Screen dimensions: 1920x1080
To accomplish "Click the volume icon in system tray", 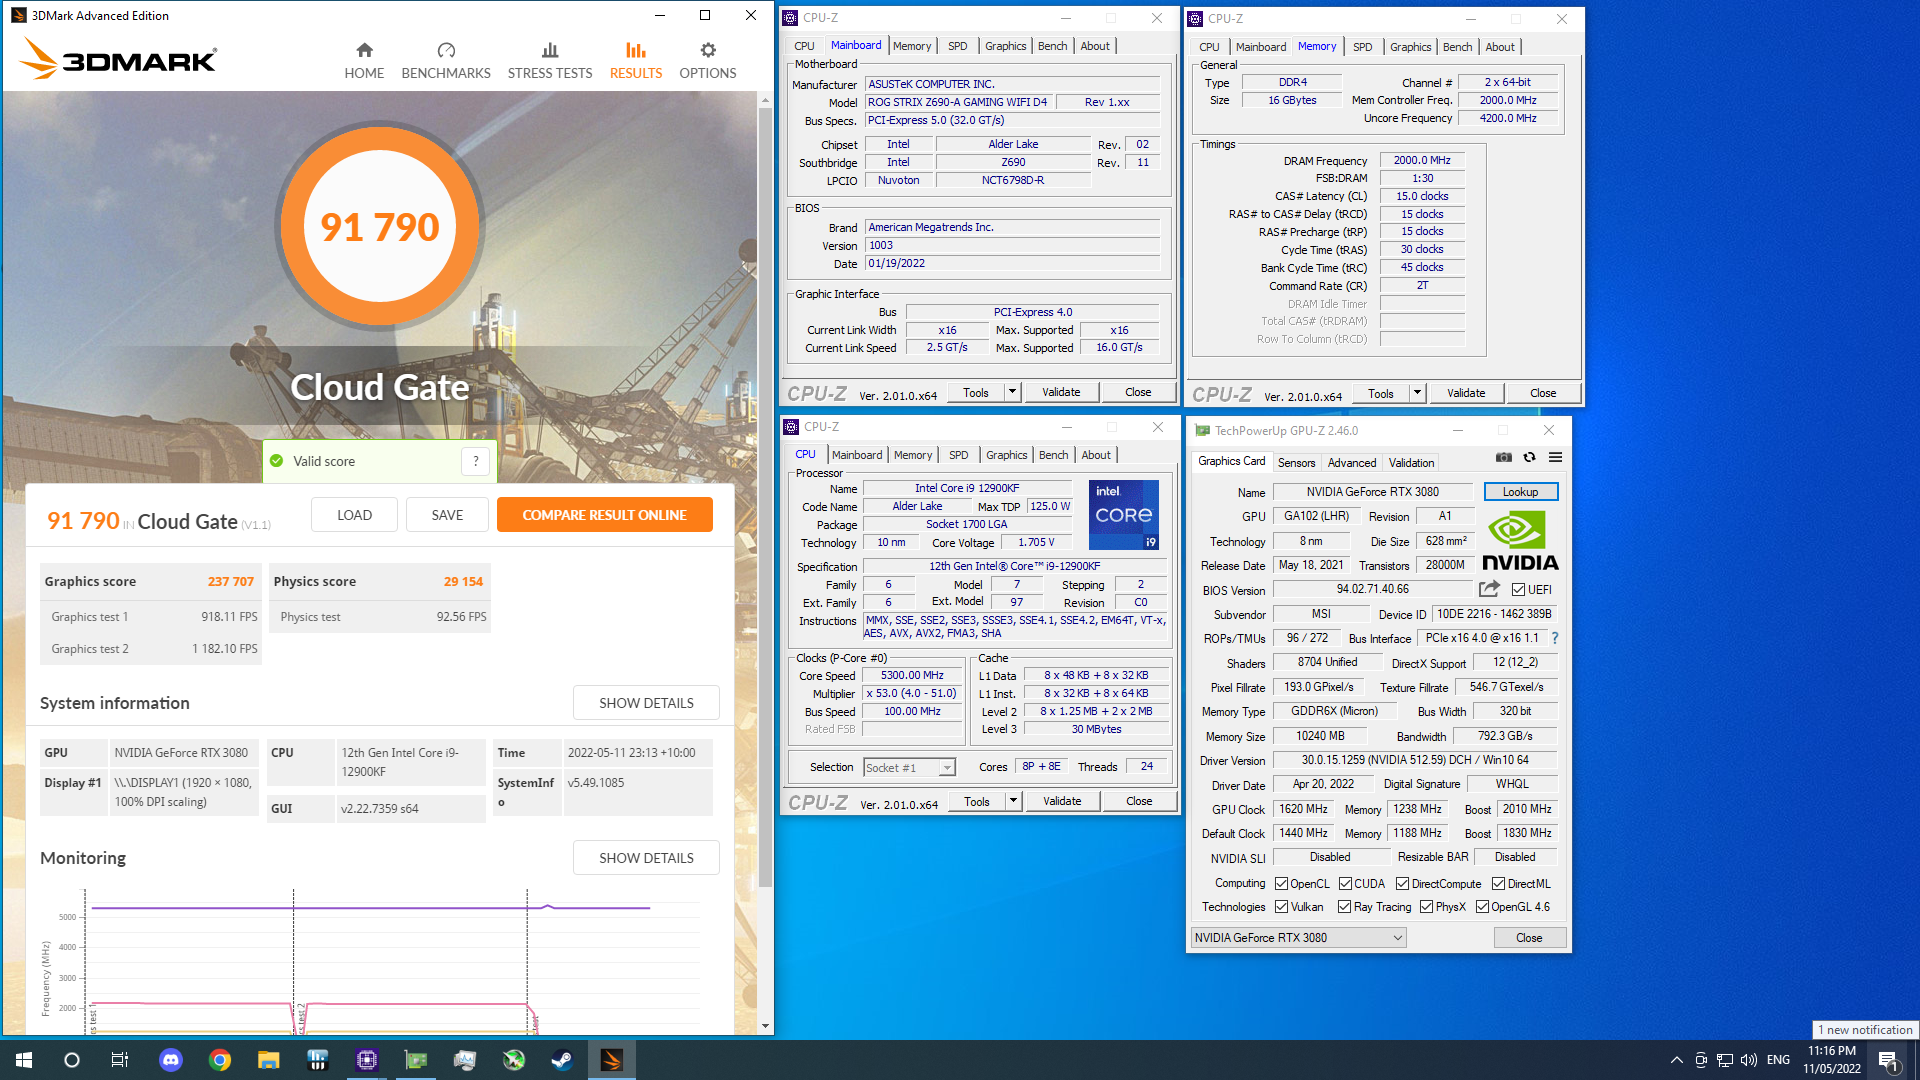I will tap(1749, 1060).
